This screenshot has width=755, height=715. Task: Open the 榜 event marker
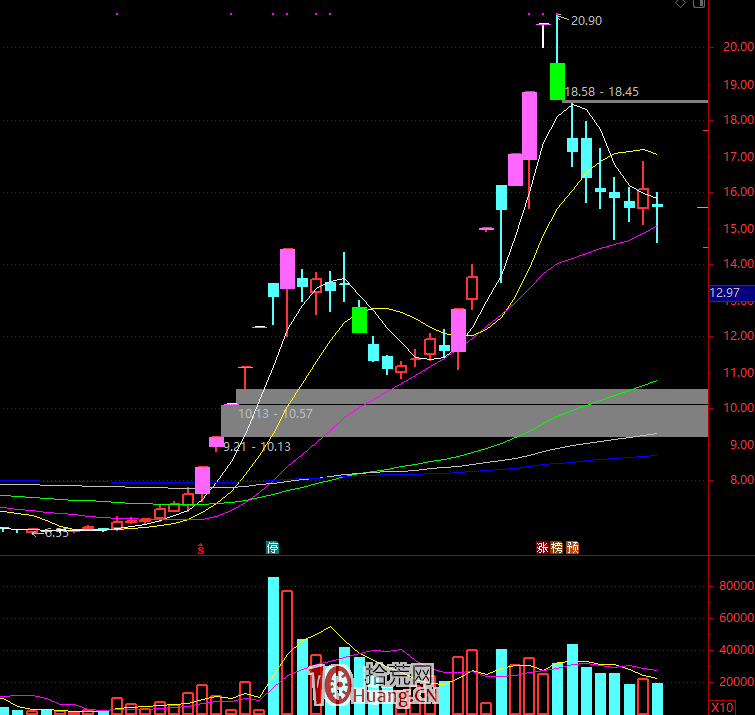pos(557,547)
